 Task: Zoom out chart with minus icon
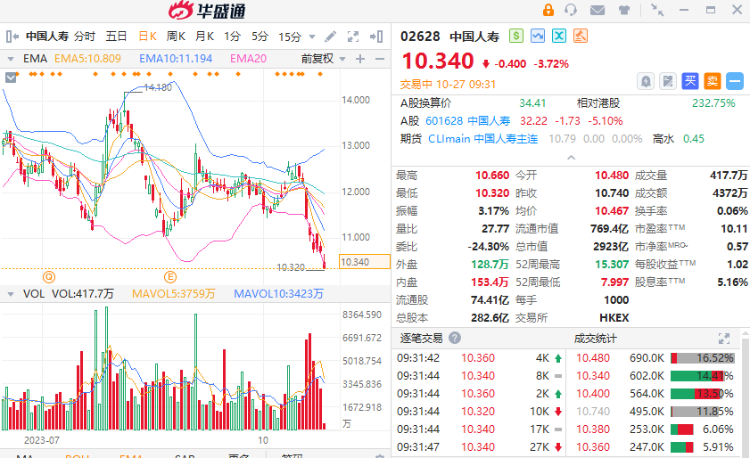pos(380,59)
